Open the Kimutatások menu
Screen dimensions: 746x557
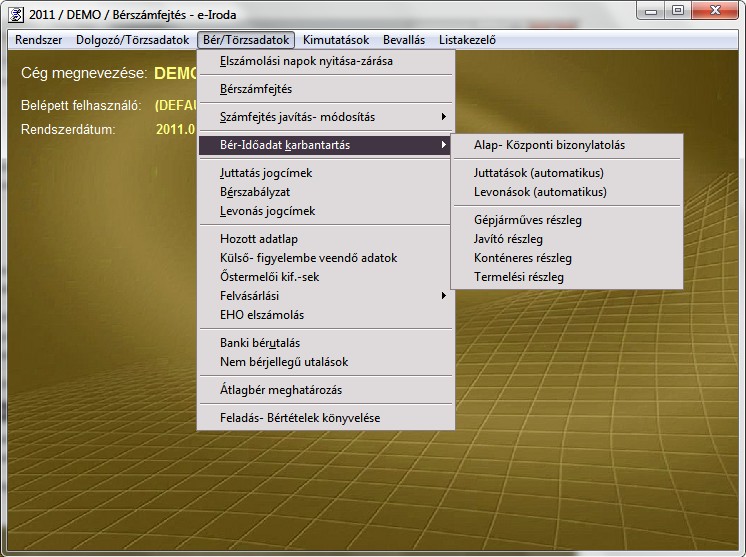point(336,40)
